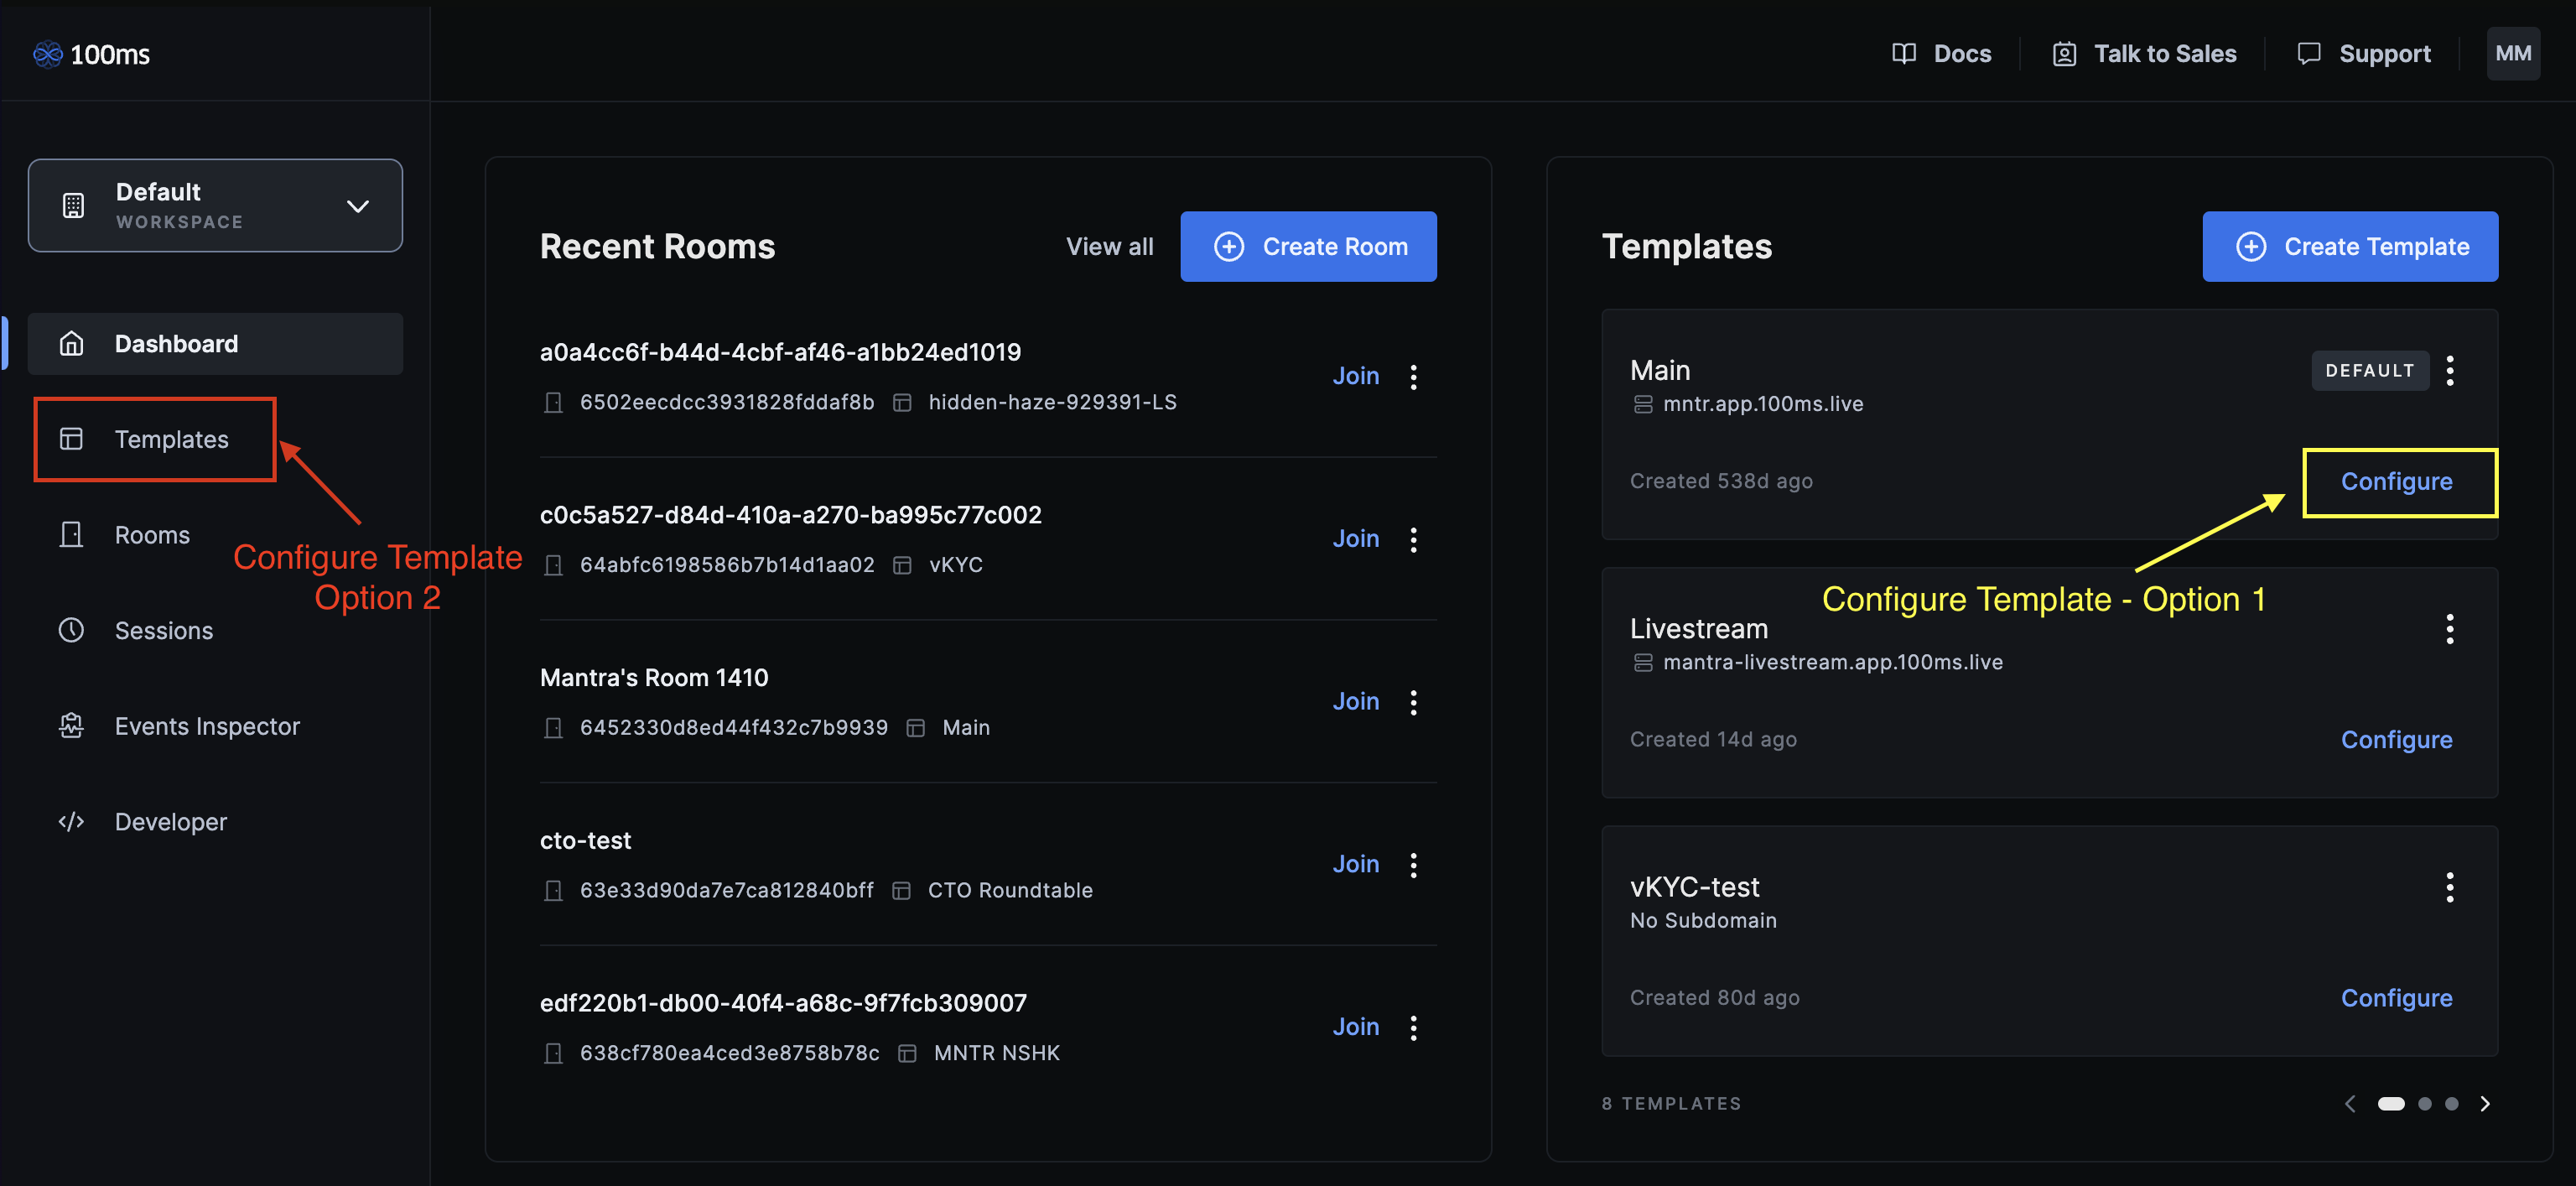Open the Dashboard menu item
The width and height of the screenshot is (2576, 1186).
[x=215, y=344]
